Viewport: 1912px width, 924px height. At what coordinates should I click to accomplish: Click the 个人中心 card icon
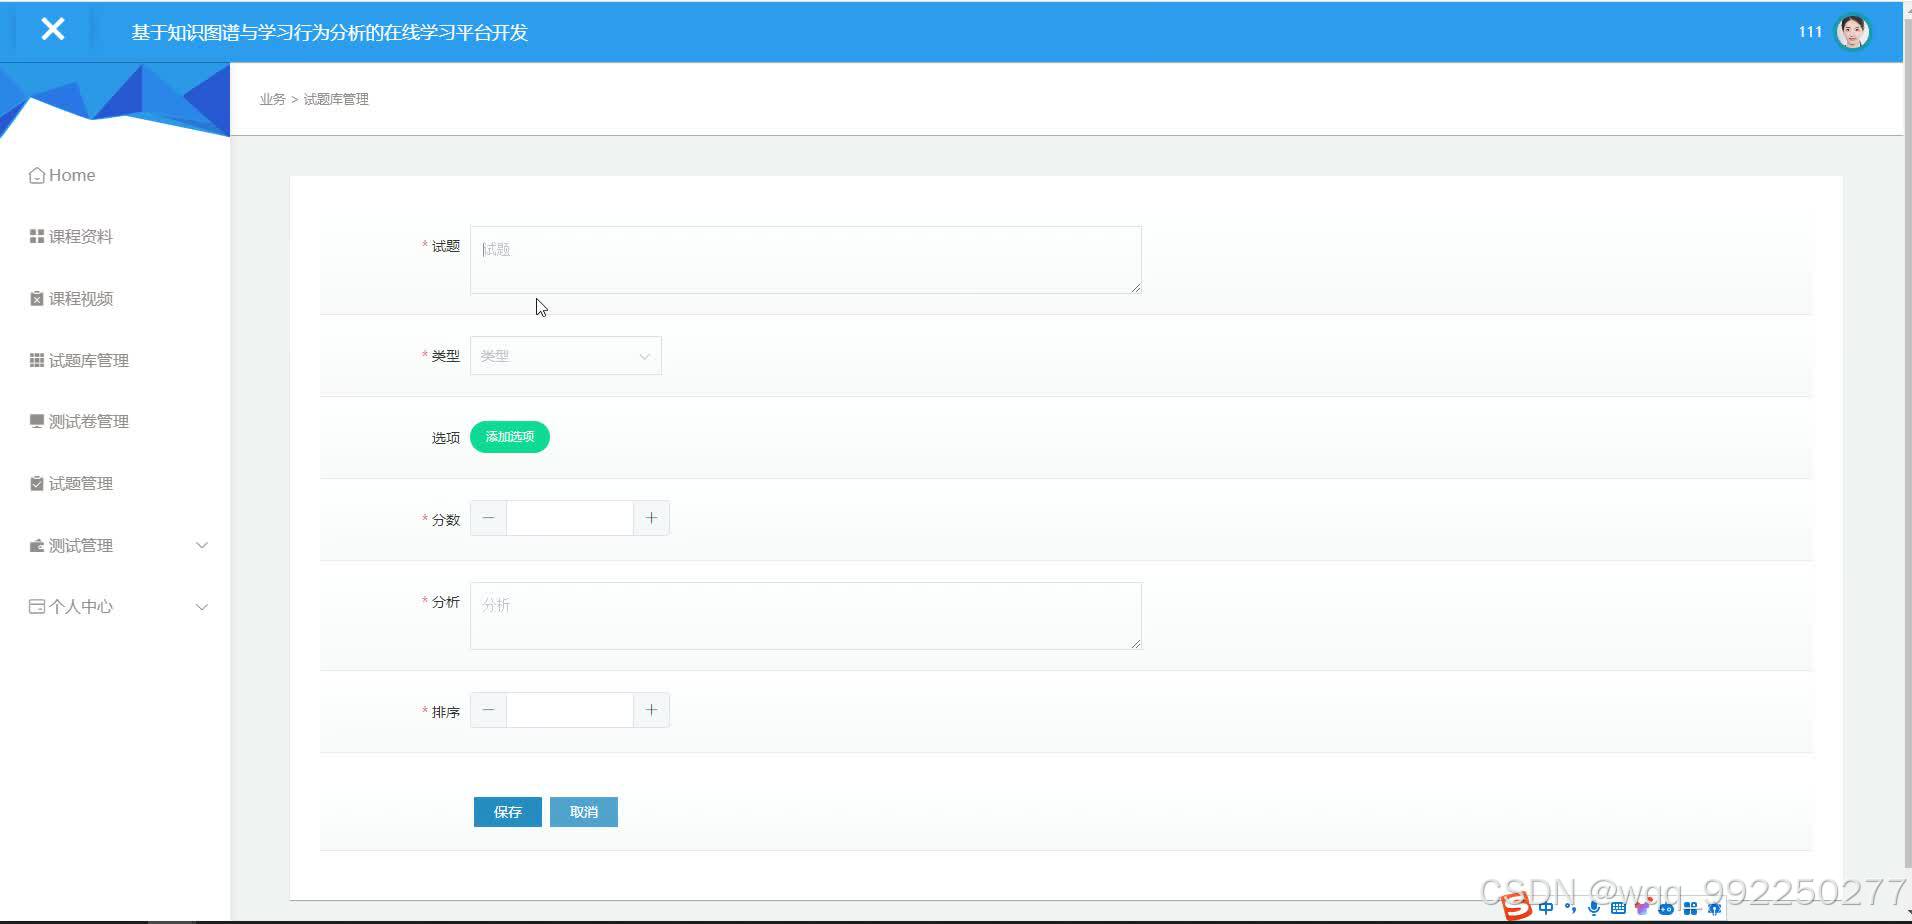point(37,607)
